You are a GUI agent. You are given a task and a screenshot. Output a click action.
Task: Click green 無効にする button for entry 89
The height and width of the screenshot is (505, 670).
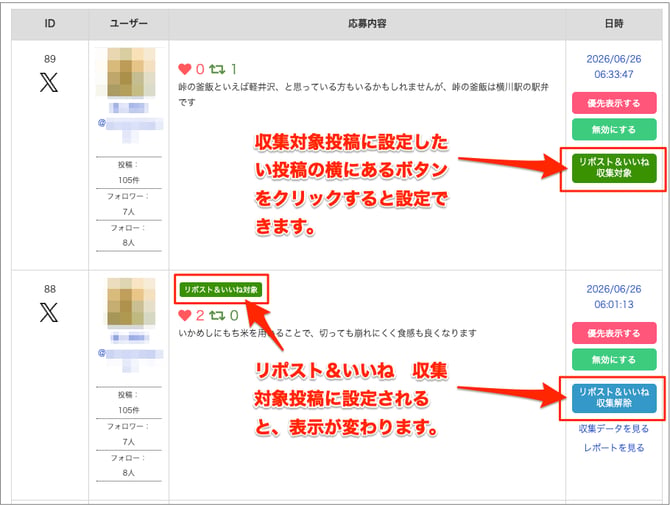click(x=614, y=129)
